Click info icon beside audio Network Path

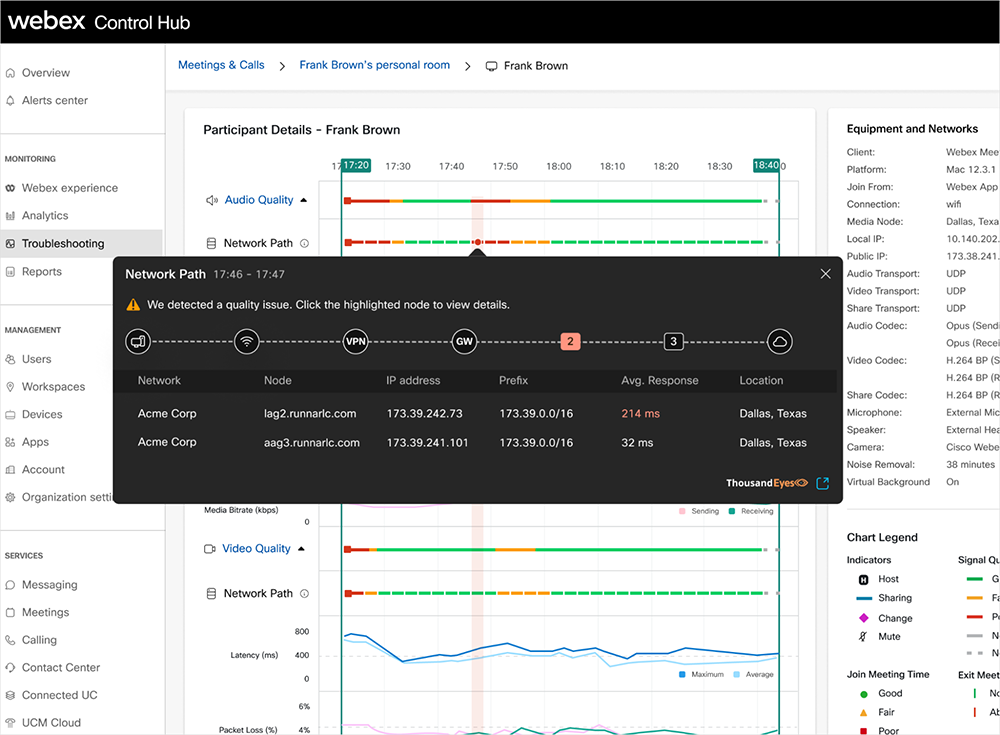[305, 243]
